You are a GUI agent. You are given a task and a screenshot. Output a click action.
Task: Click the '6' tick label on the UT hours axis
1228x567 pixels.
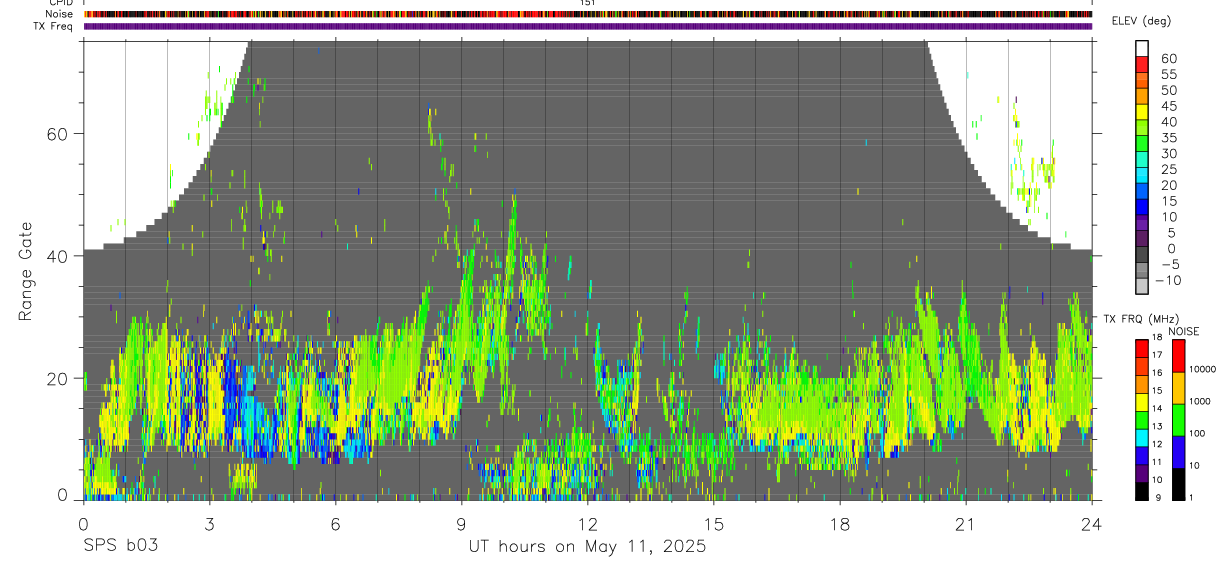click(335, 524)
